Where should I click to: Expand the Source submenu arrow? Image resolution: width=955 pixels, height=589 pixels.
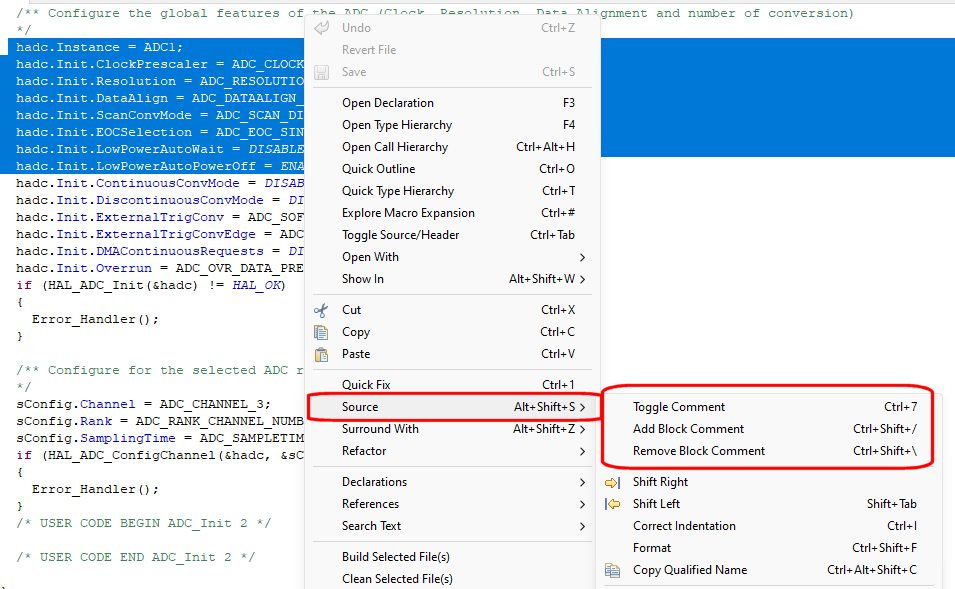point(582,407)
